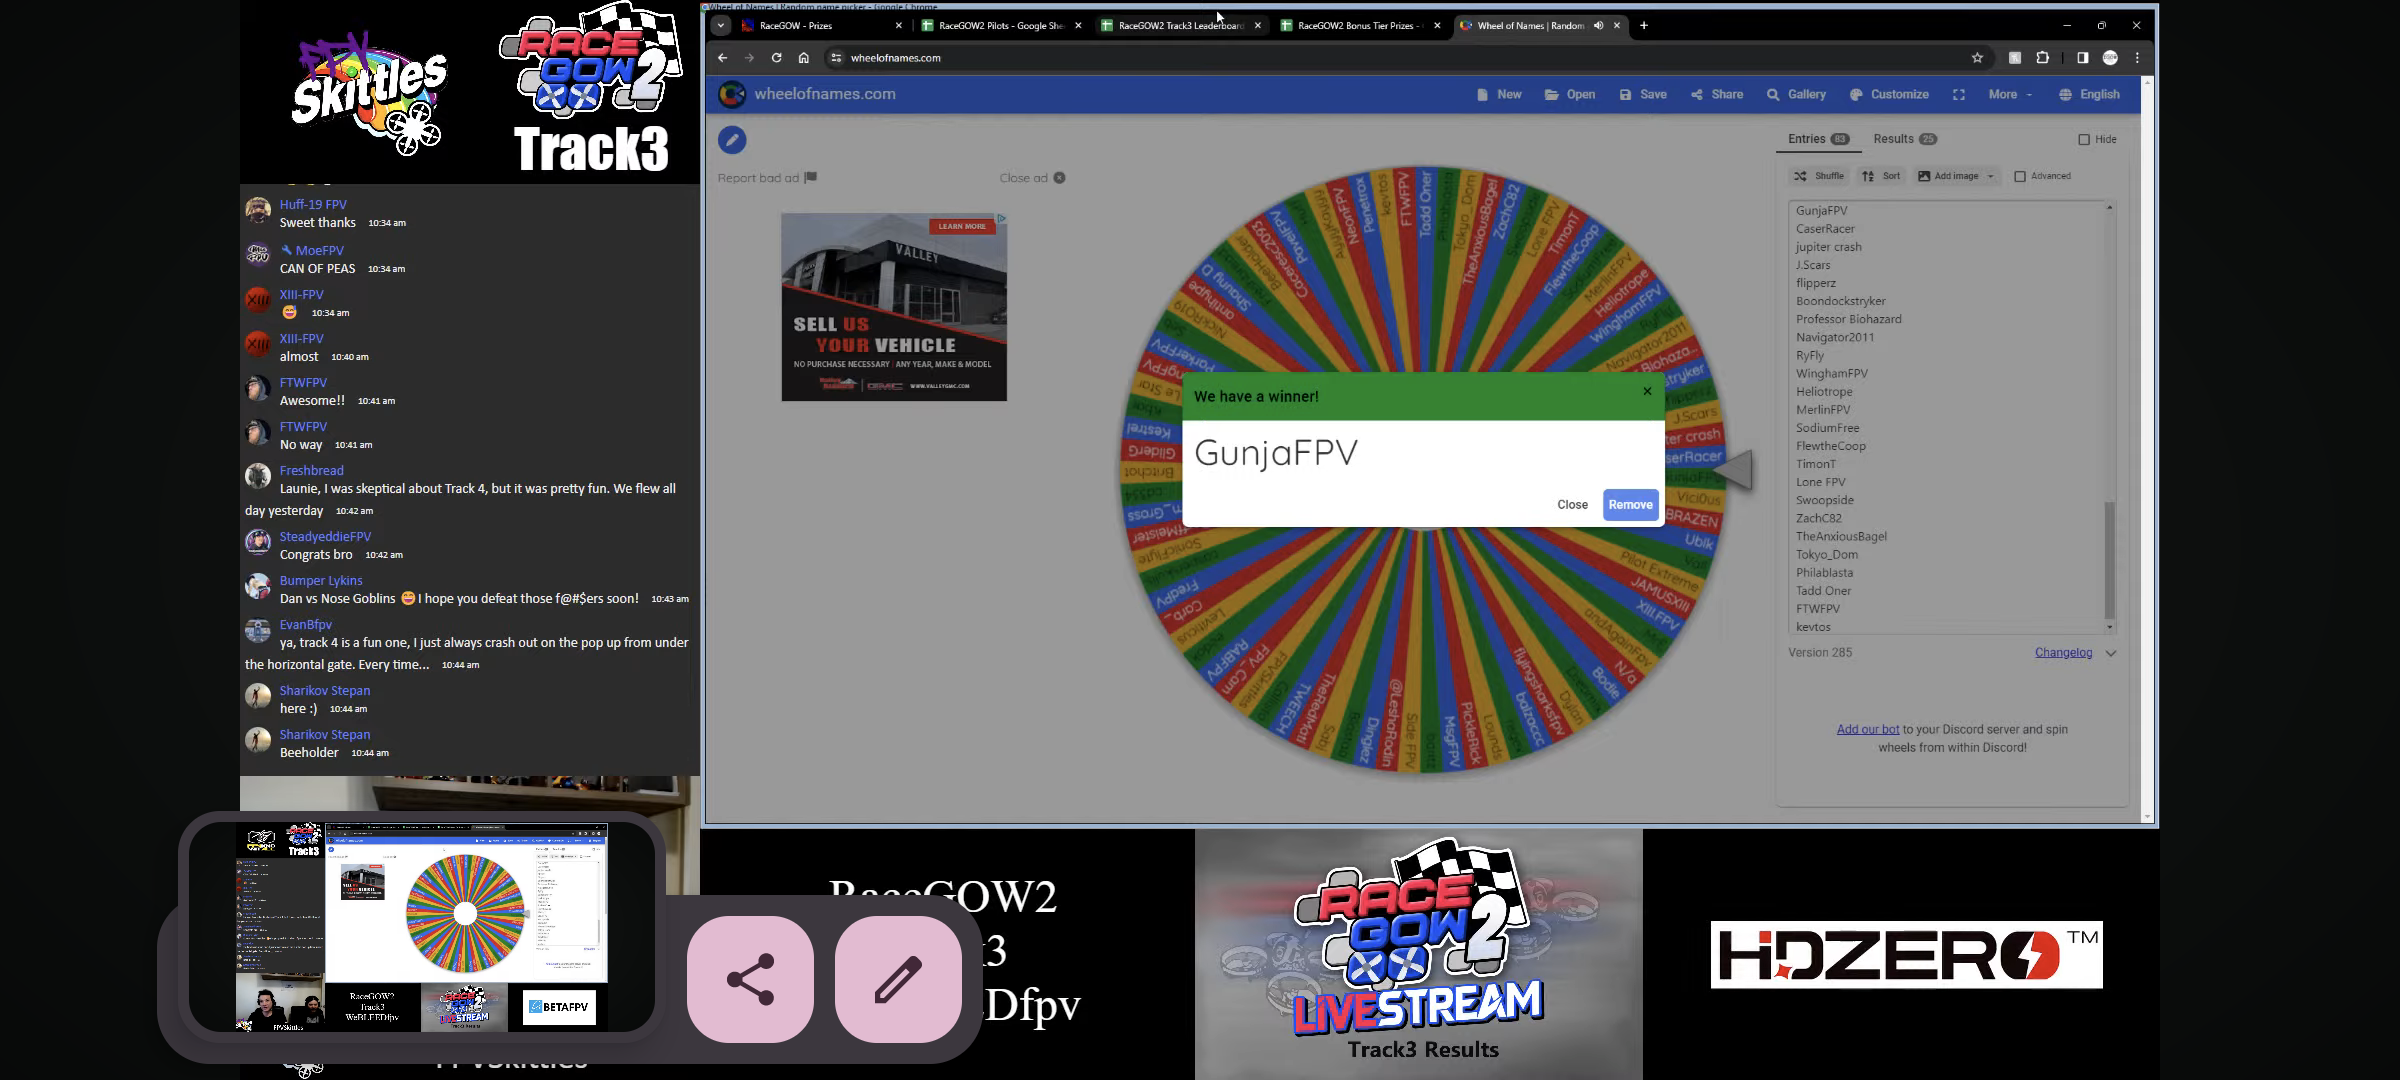2400x1080 pixels.
Task: Click the pink share icon button
Action: tap(750, 979)
